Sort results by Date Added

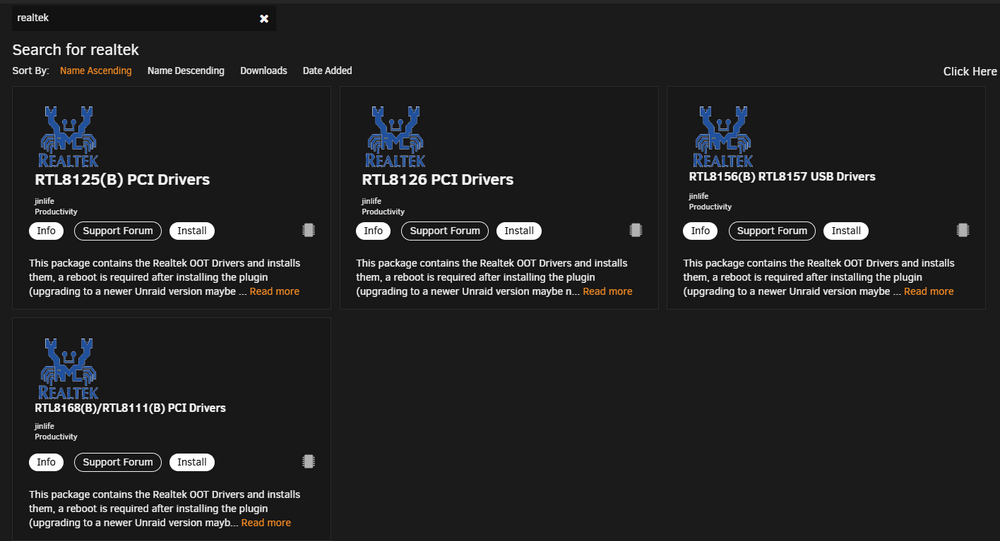(327, 71)
